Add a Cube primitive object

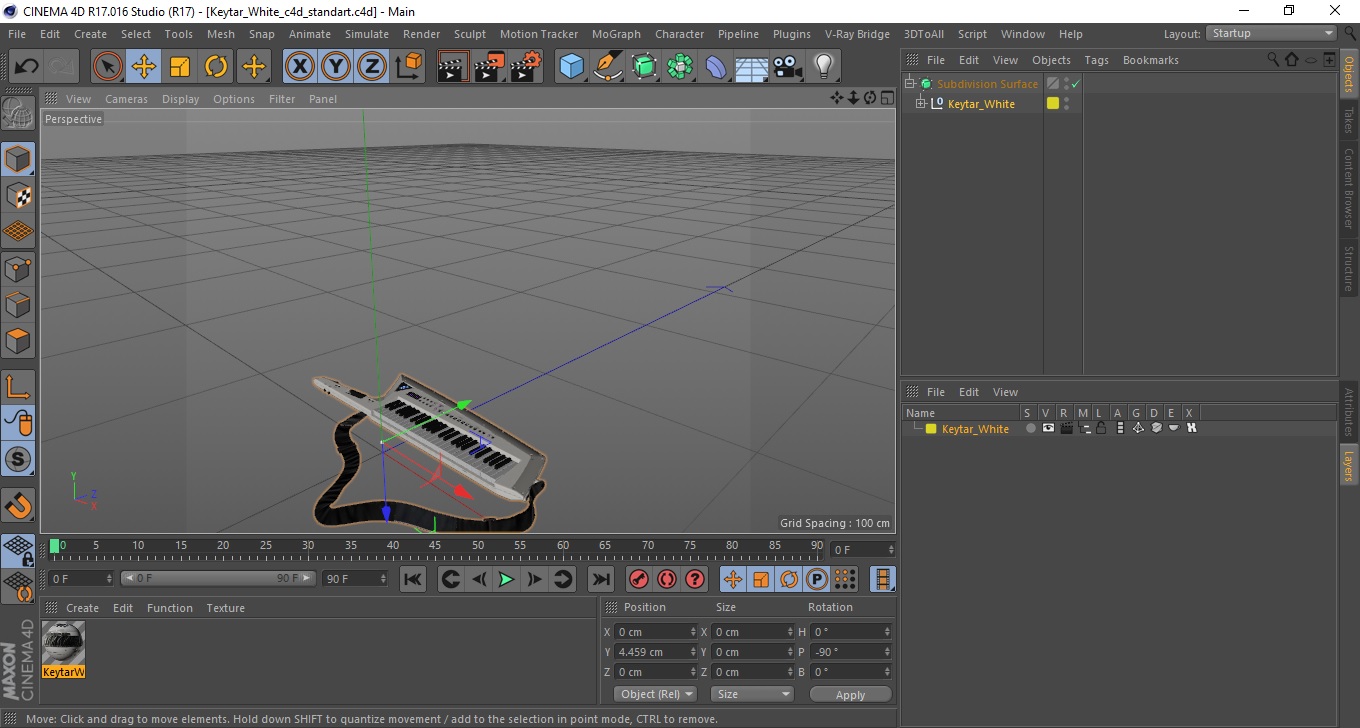pos(572,67)
